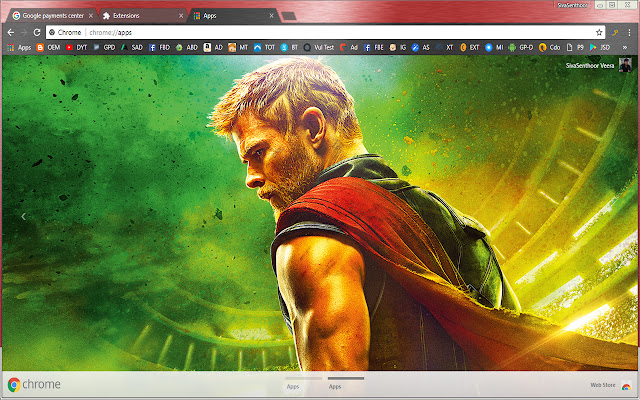Open the Apps shortcut in bookmarks bar
The height and width of the screenshot is (400, 640).
click(19, 47)
